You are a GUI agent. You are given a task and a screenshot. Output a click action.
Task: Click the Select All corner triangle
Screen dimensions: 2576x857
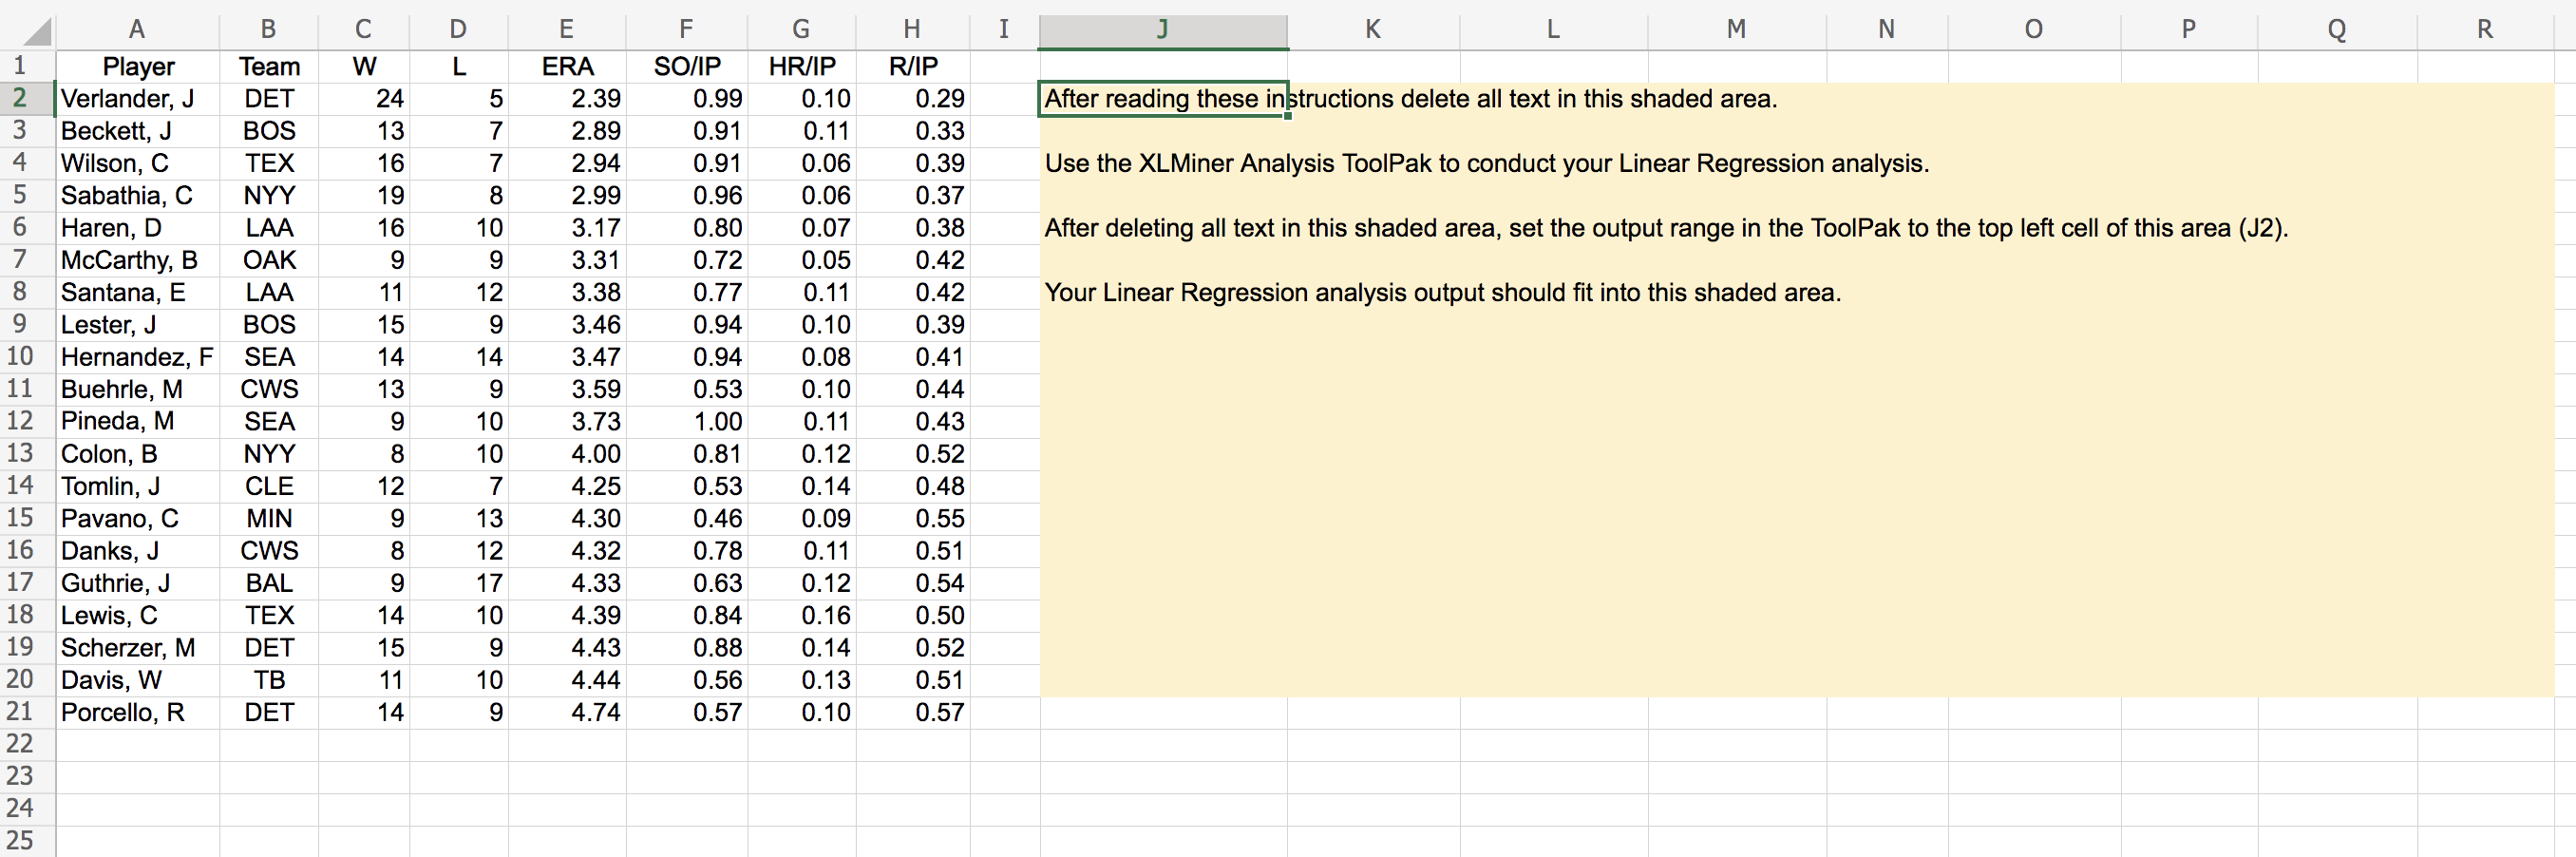pos(36,31)
